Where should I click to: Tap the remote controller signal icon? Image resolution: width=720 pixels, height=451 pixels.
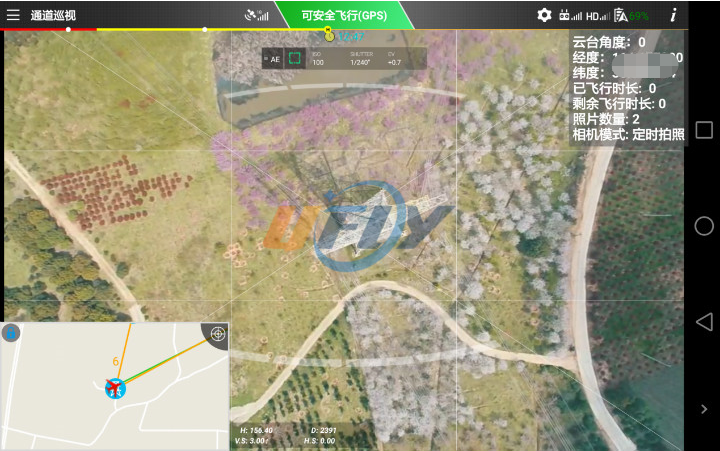tap(570, 16)
